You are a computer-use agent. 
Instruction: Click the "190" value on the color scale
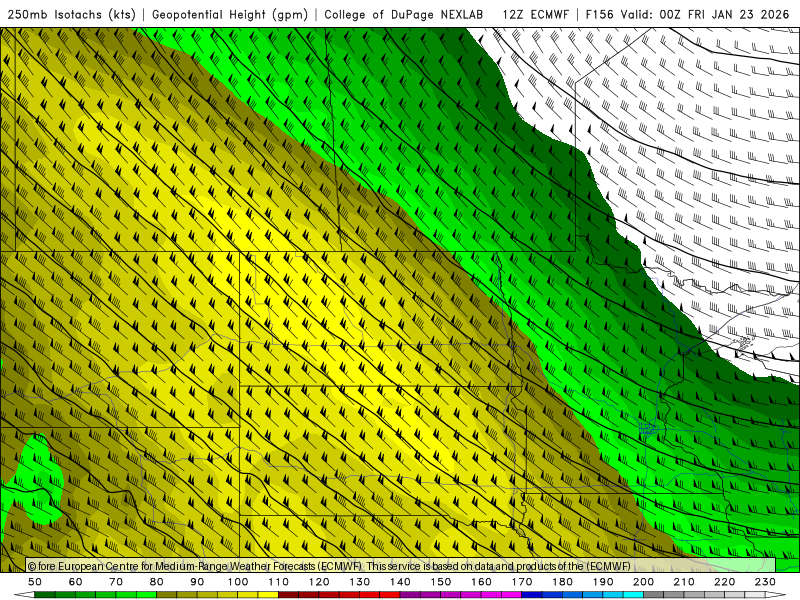(603, 582)
